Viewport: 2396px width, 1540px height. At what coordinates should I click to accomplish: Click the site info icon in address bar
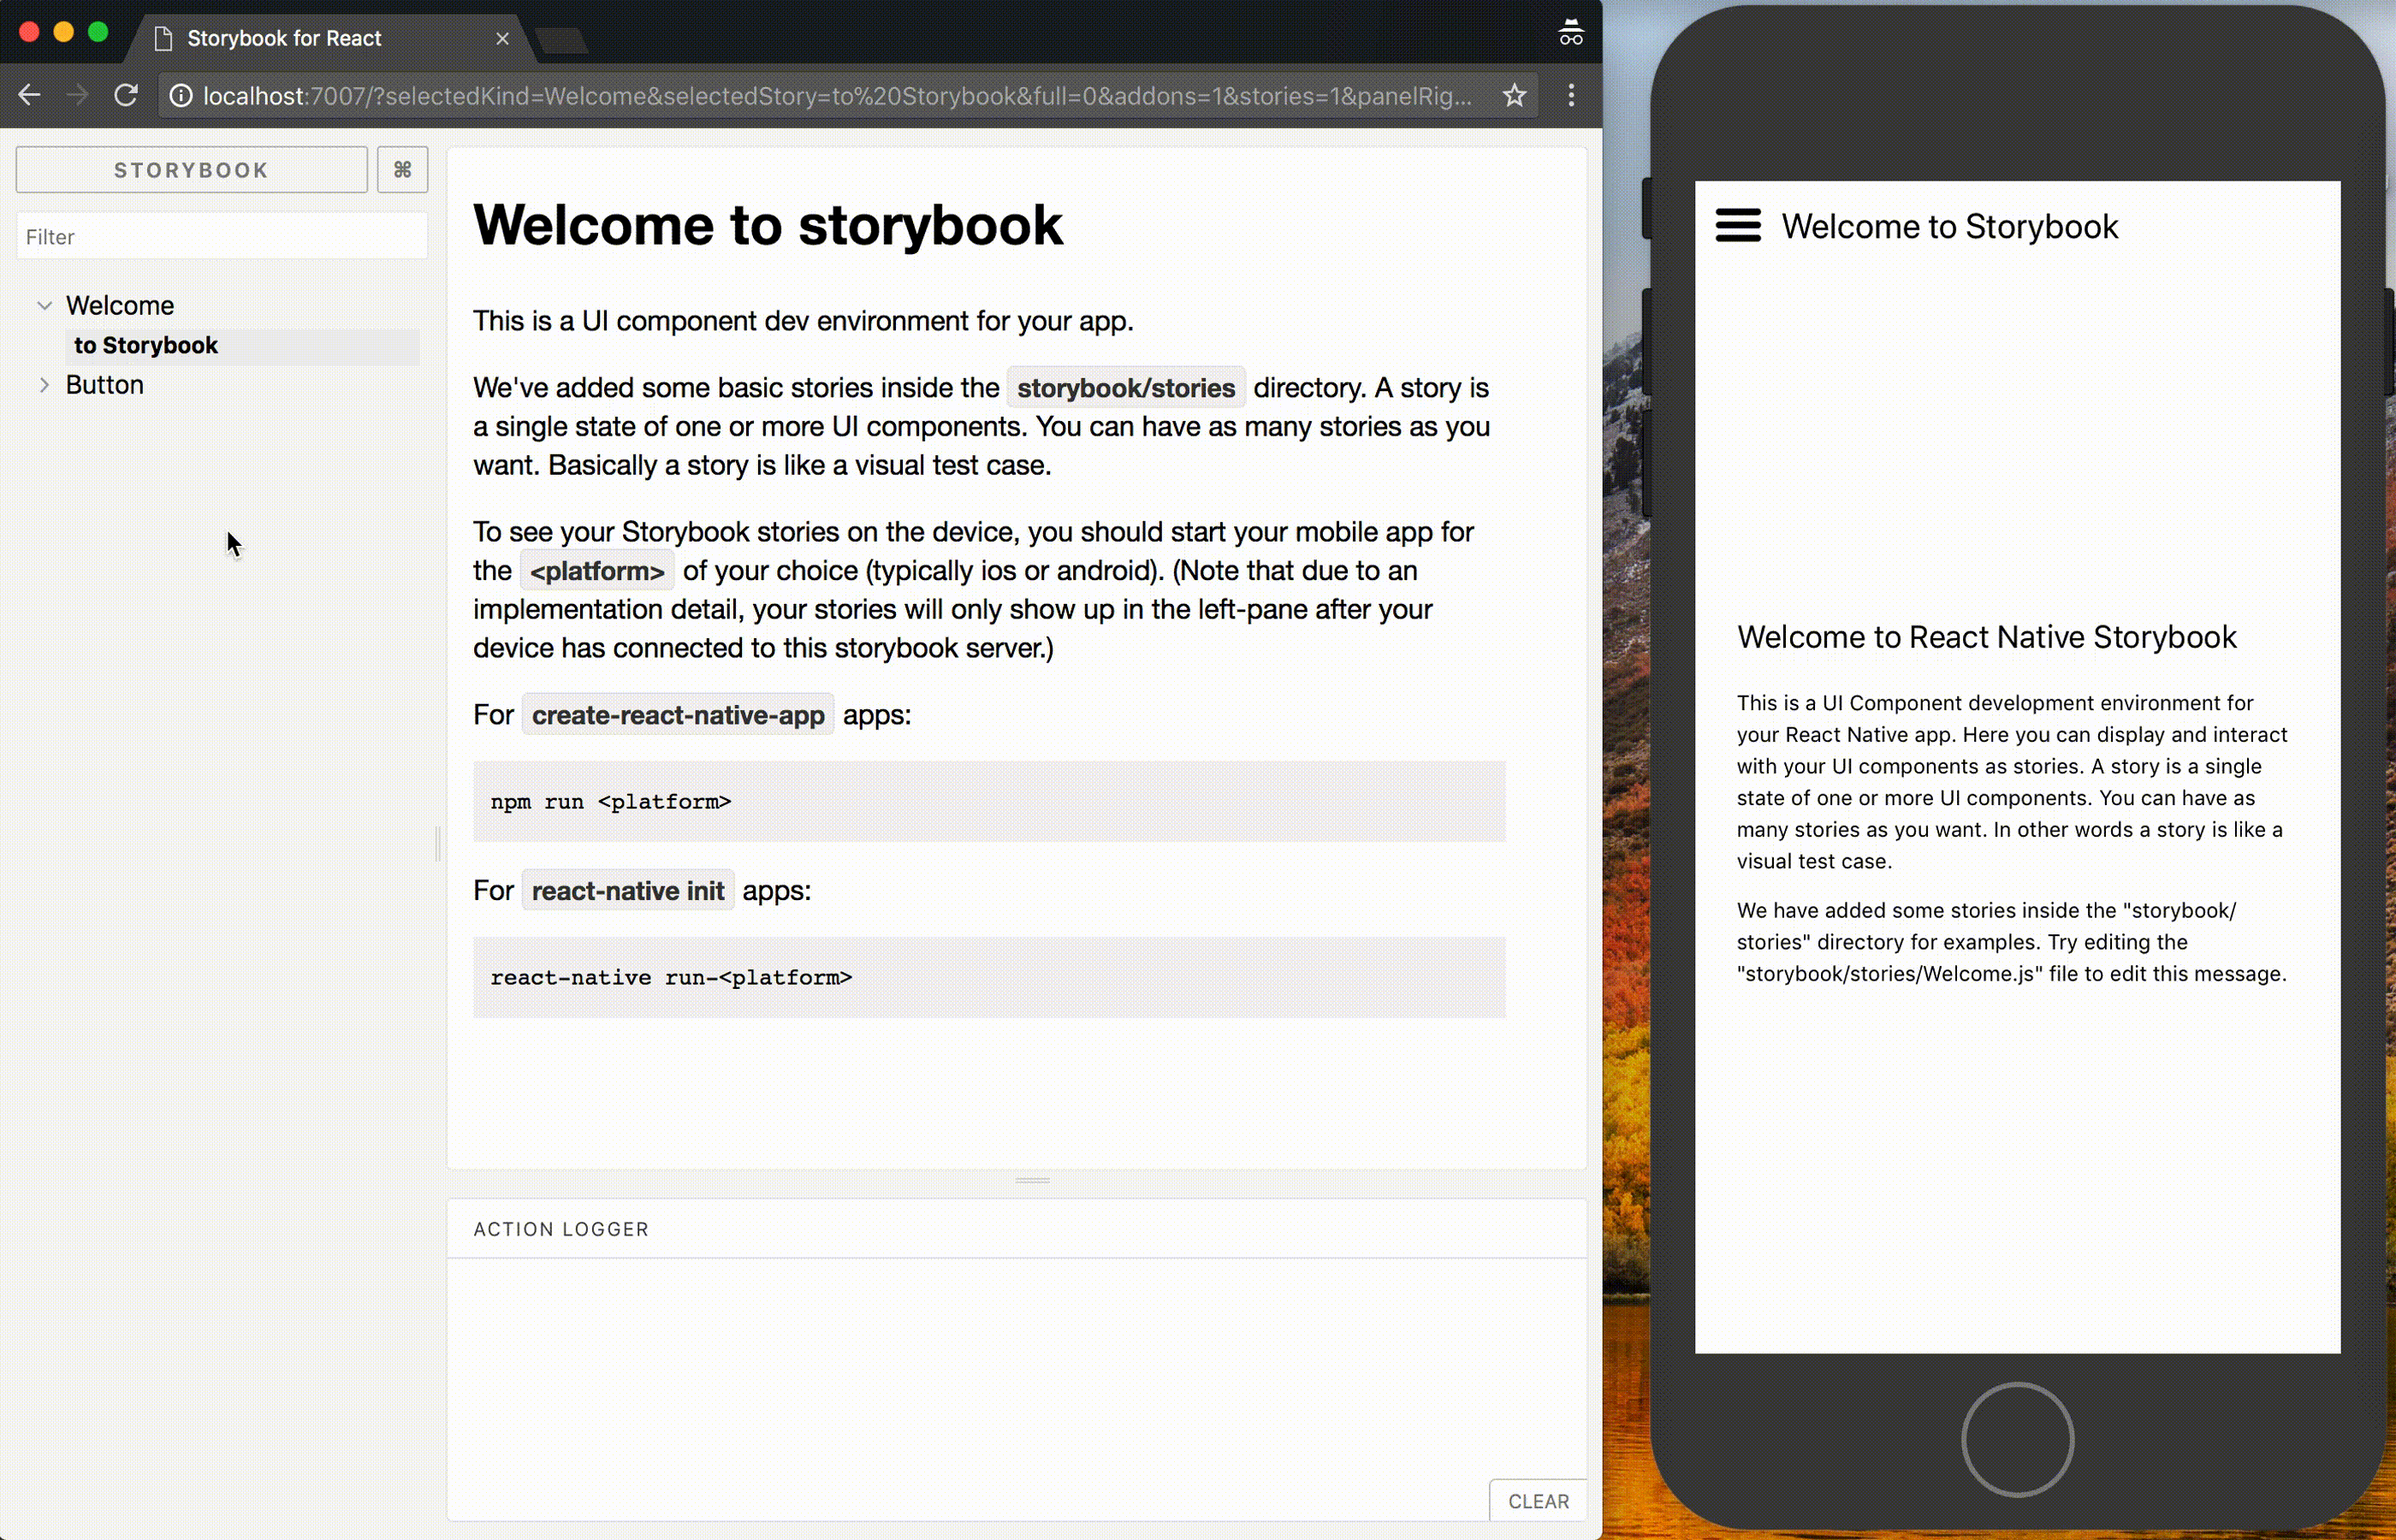[181, 96]
